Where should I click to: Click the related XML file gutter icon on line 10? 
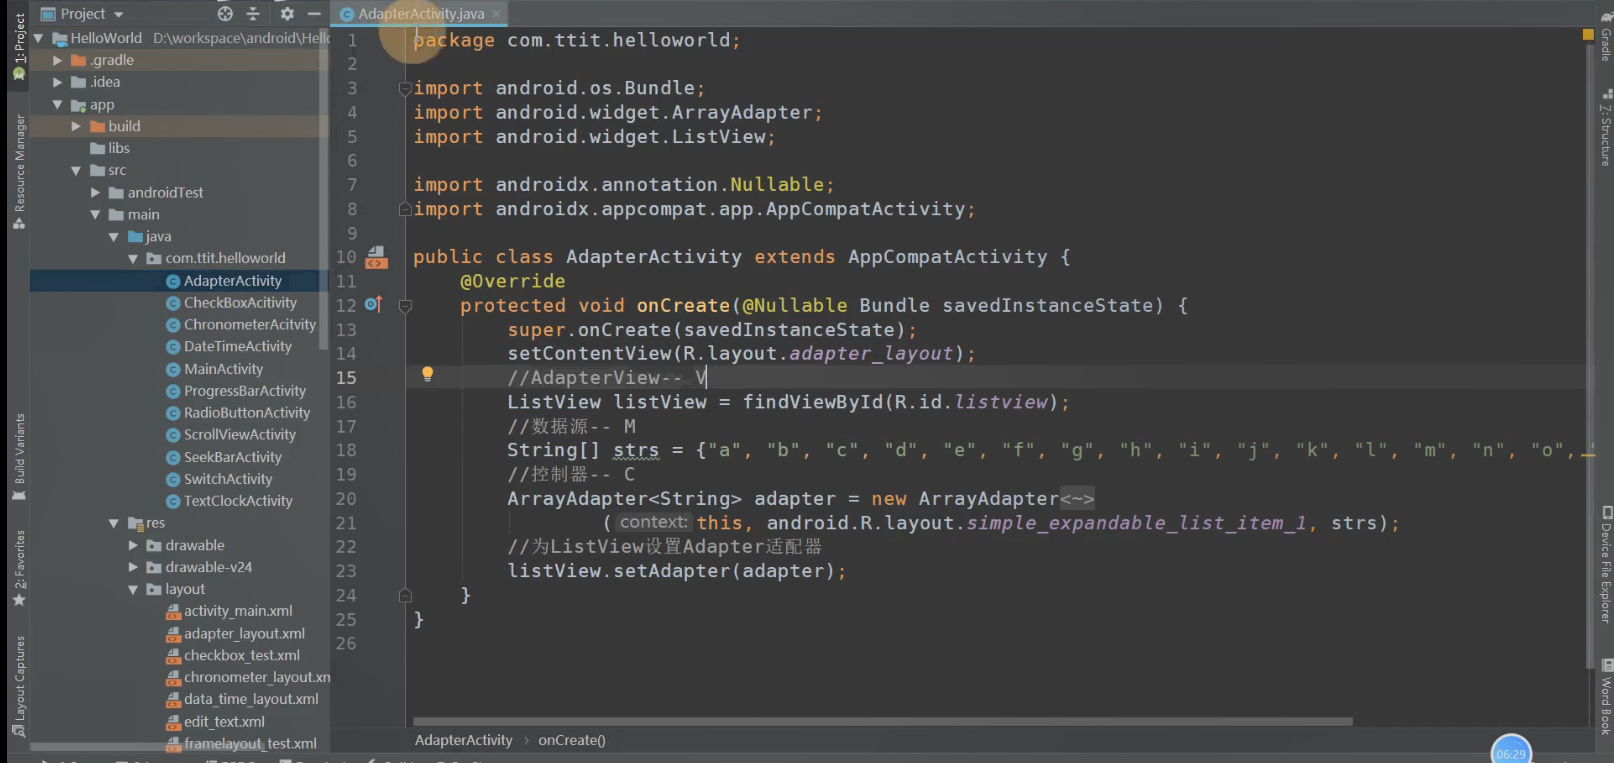(x=376, y=257)
